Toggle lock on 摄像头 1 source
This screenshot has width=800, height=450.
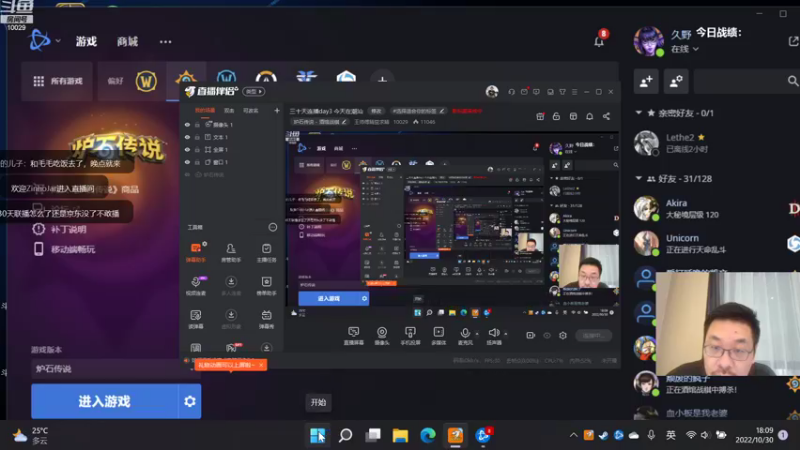point(197,125)
